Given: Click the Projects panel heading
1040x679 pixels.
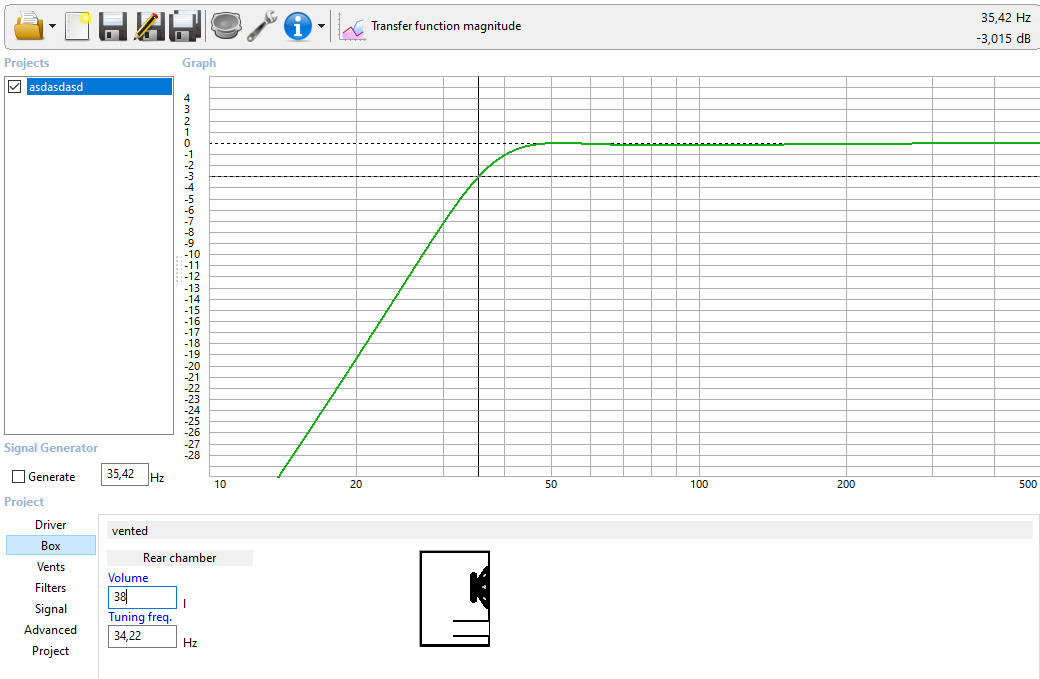Looking at the screenshot, I should click(27, 63).
